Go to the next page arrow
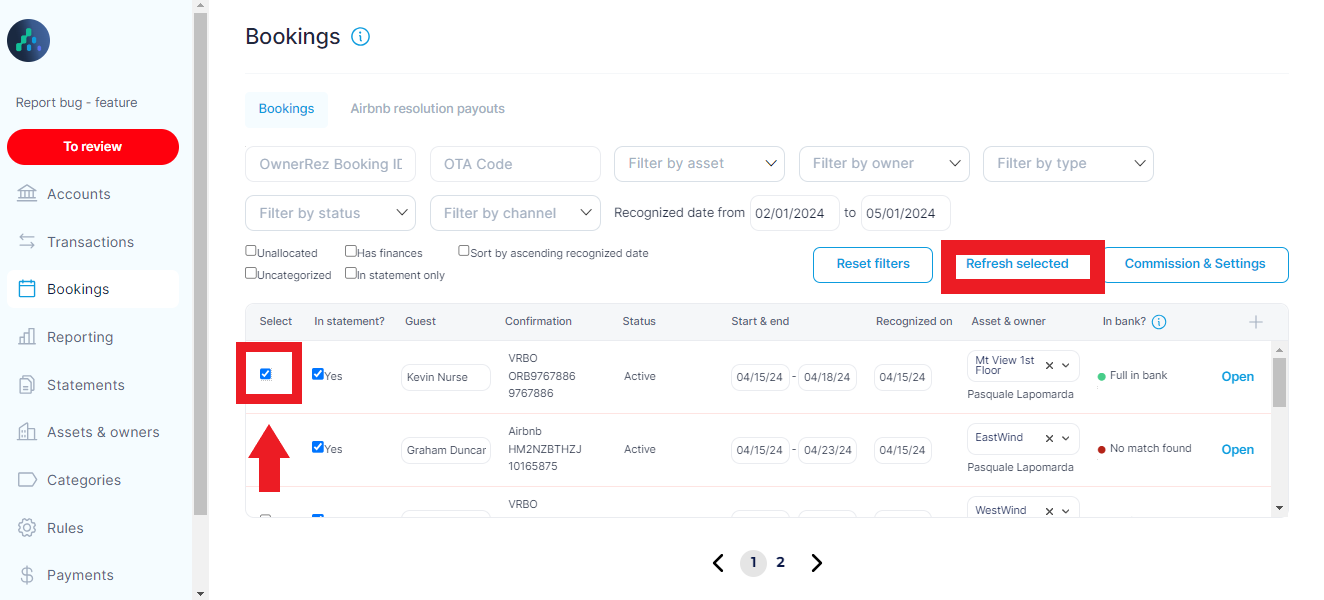Screen dimensions: 1324x600 coord(816,563)
